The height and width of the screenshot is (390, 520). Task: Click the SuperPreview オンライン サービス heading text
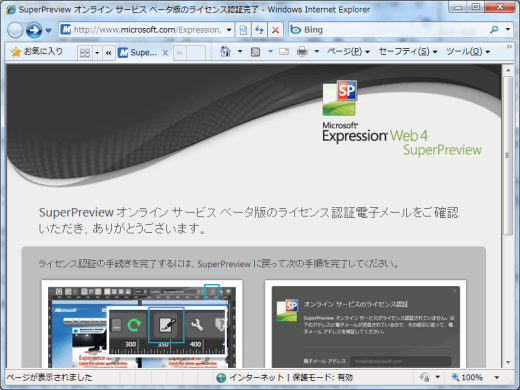click(x=248, y=220)
